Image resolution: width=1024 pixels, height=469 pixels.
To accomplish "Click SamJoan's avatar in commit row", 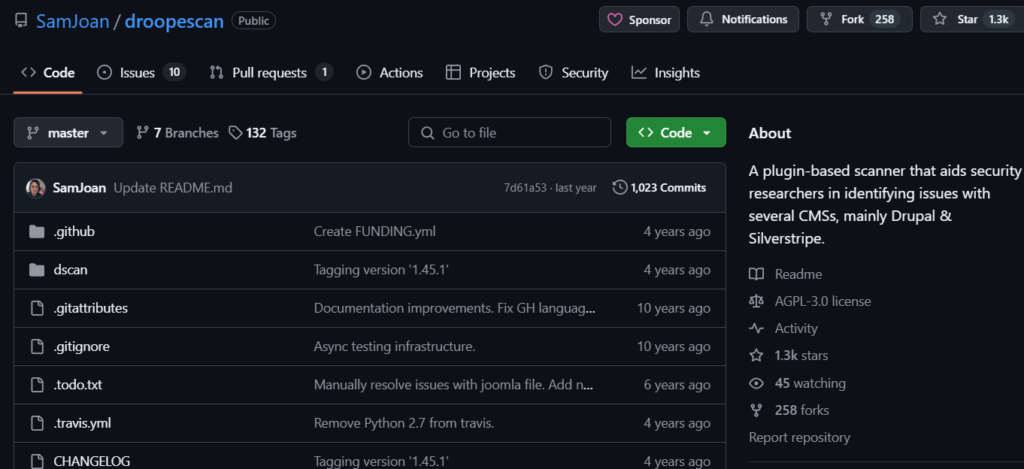I will pyautogui.click(x=36, y=188).
